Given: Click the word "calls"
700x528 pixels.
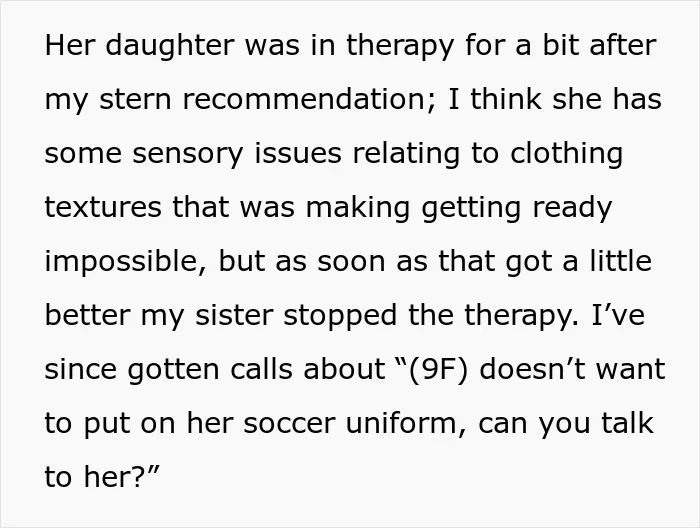Looking at the screenshot, I should pyautogui.click(x=262, y=369).
